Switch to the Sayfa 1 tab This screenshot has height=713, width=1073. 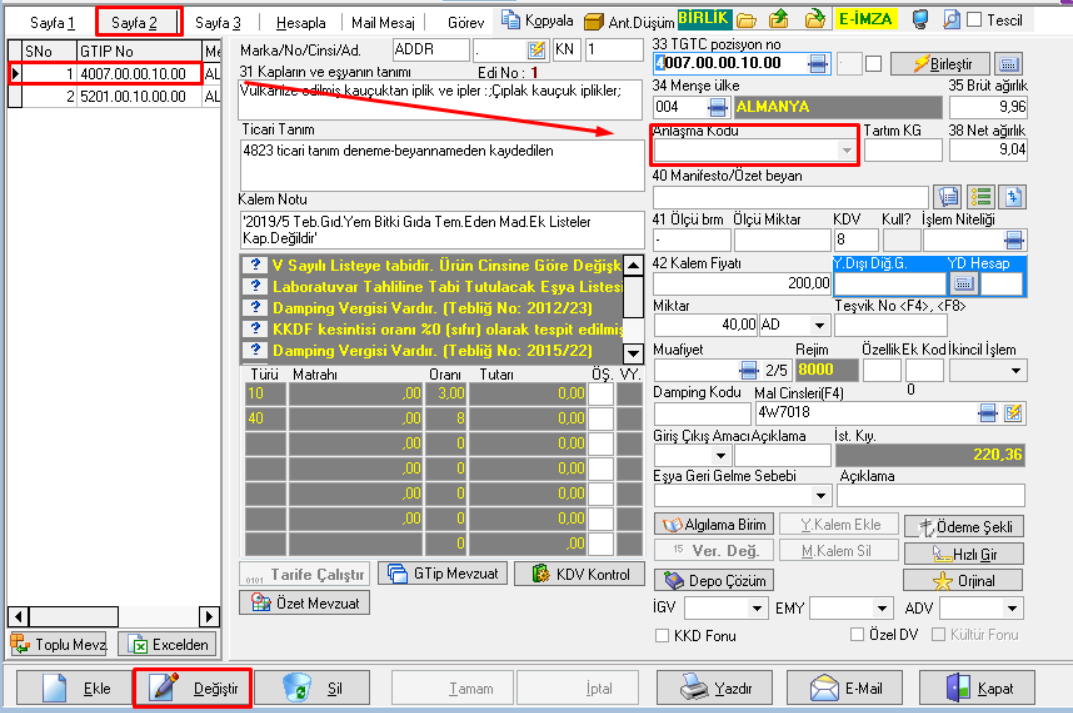pos(52,23)
